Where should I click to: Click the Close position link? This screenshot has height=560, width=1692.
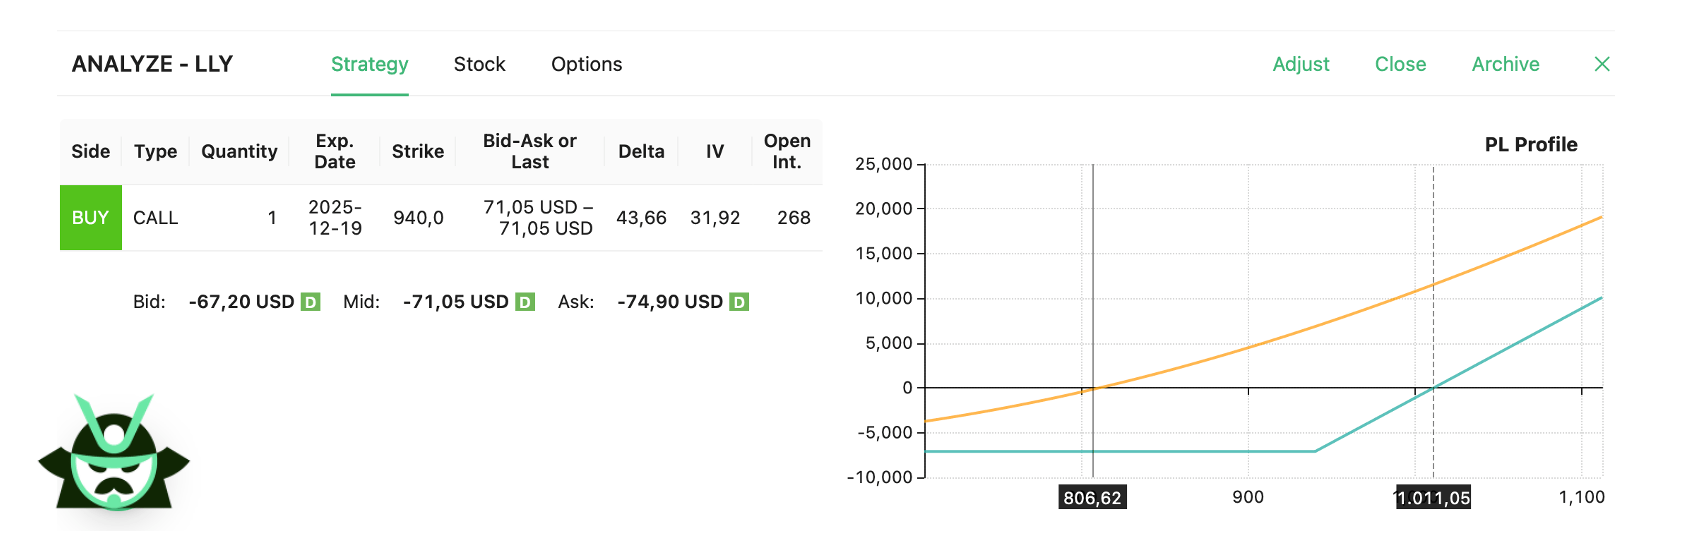click(x=1401, y=64)
